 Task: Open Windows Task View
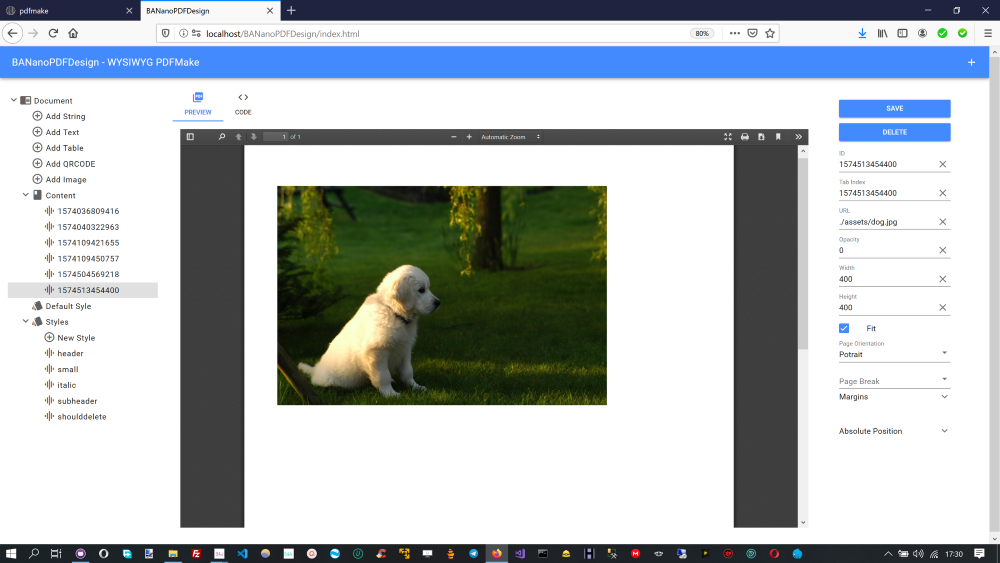tap(56, 553)
